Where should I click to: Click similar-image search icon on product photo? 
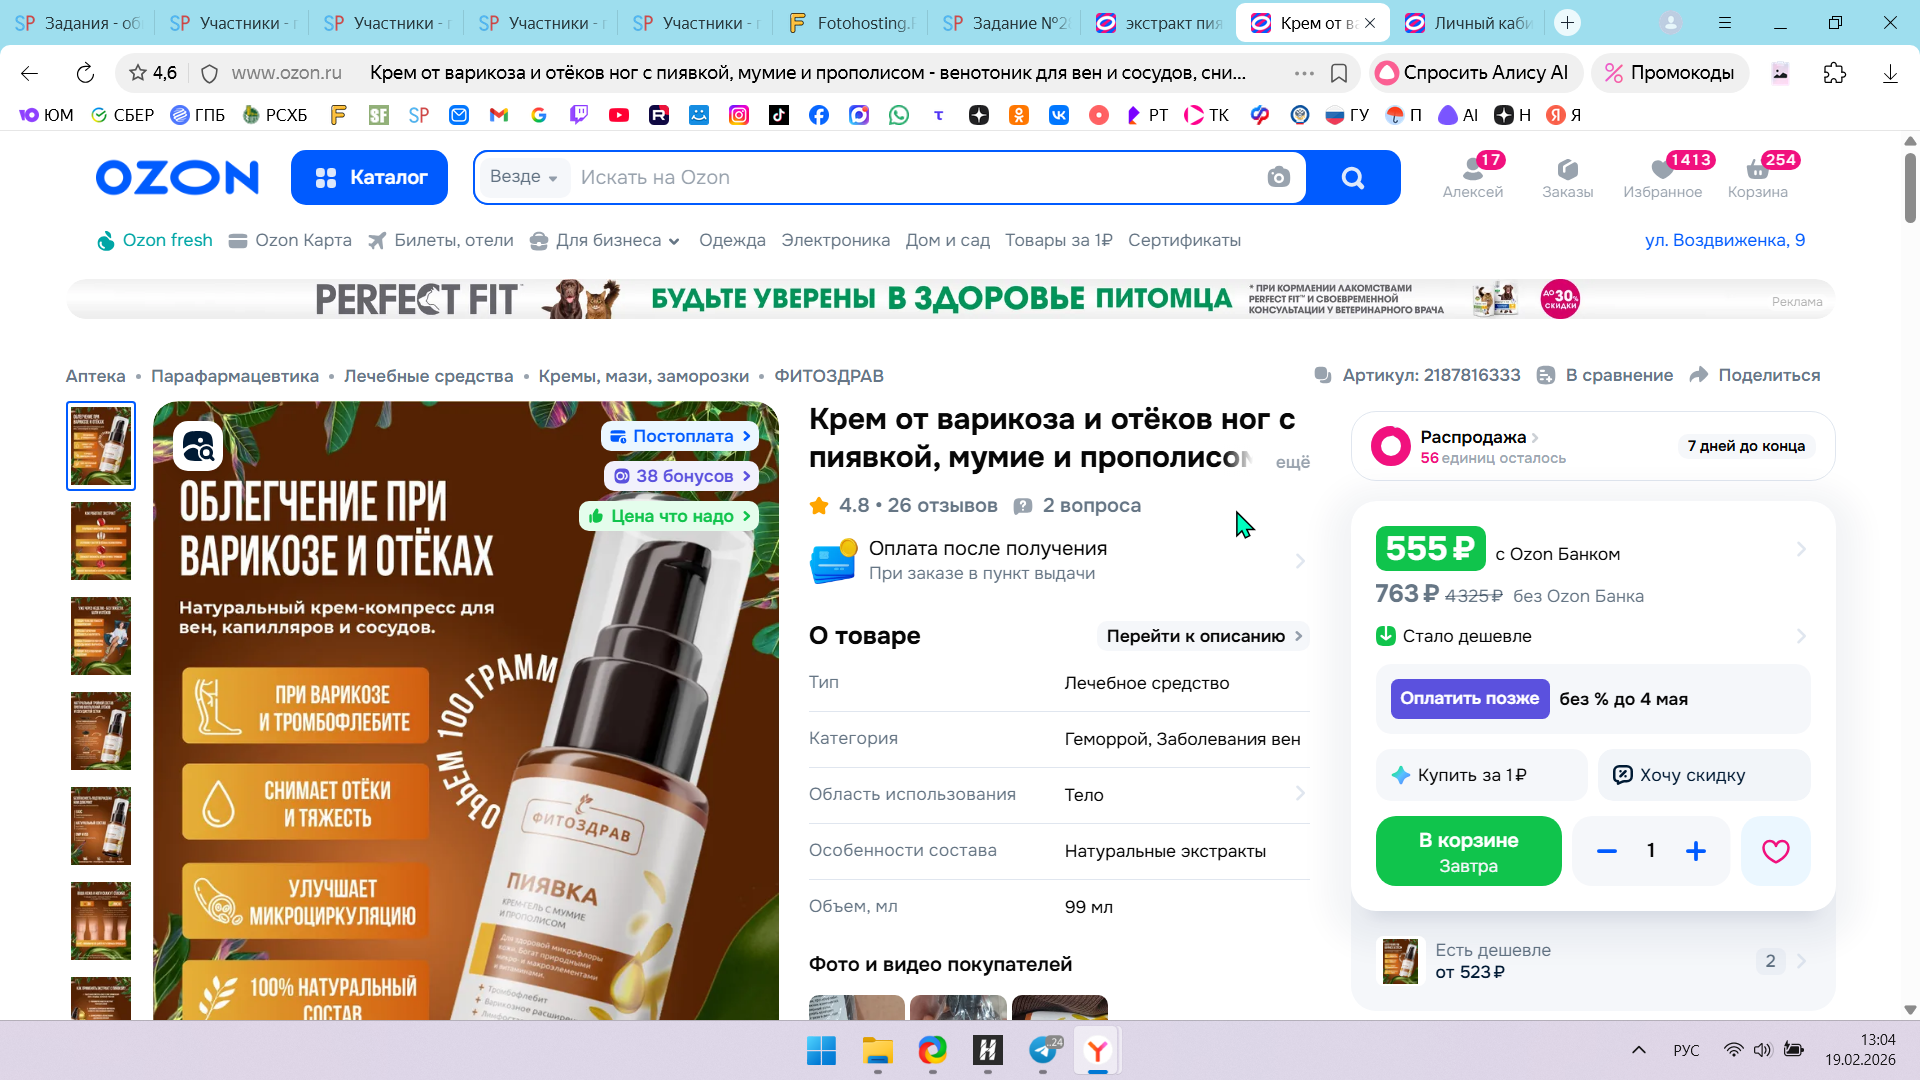198,446
